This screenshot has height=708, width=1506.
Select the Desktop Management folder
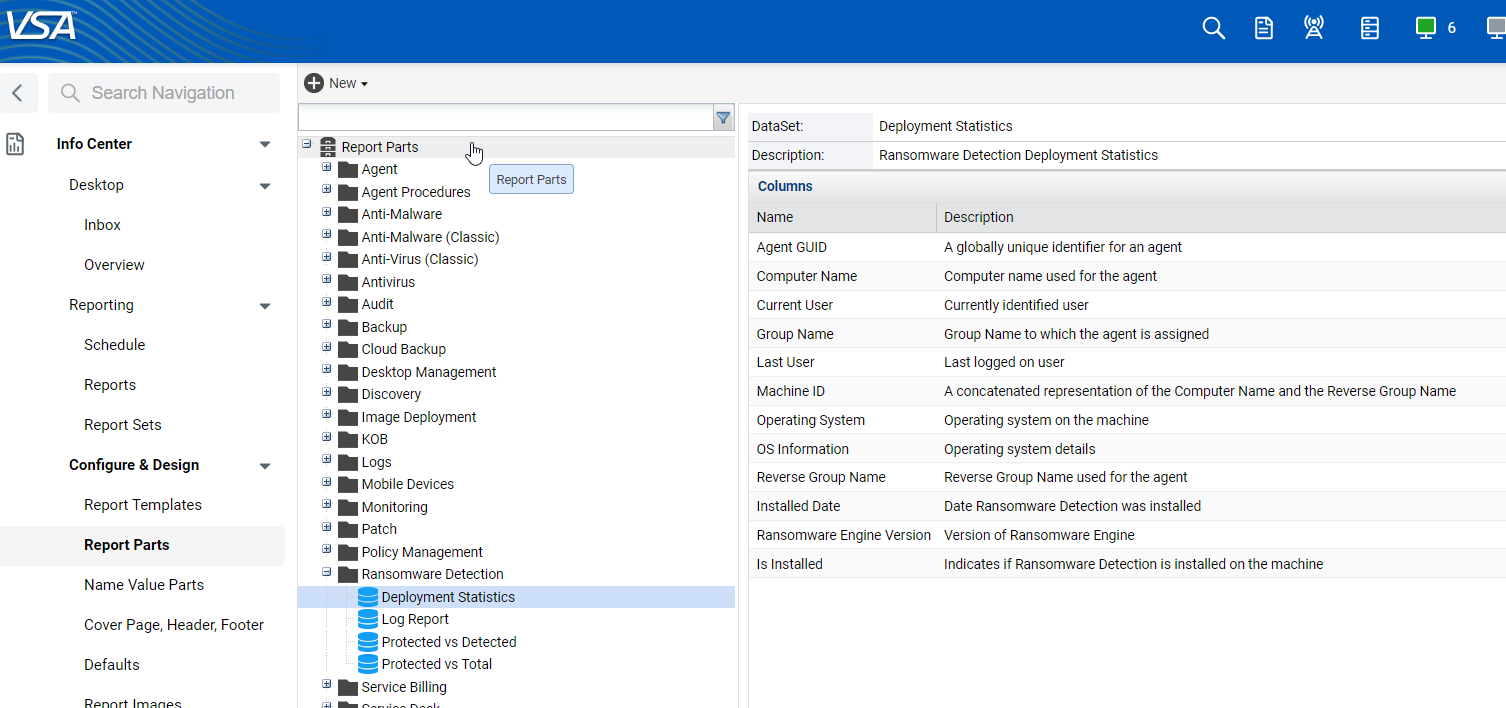tap(429, 372)
